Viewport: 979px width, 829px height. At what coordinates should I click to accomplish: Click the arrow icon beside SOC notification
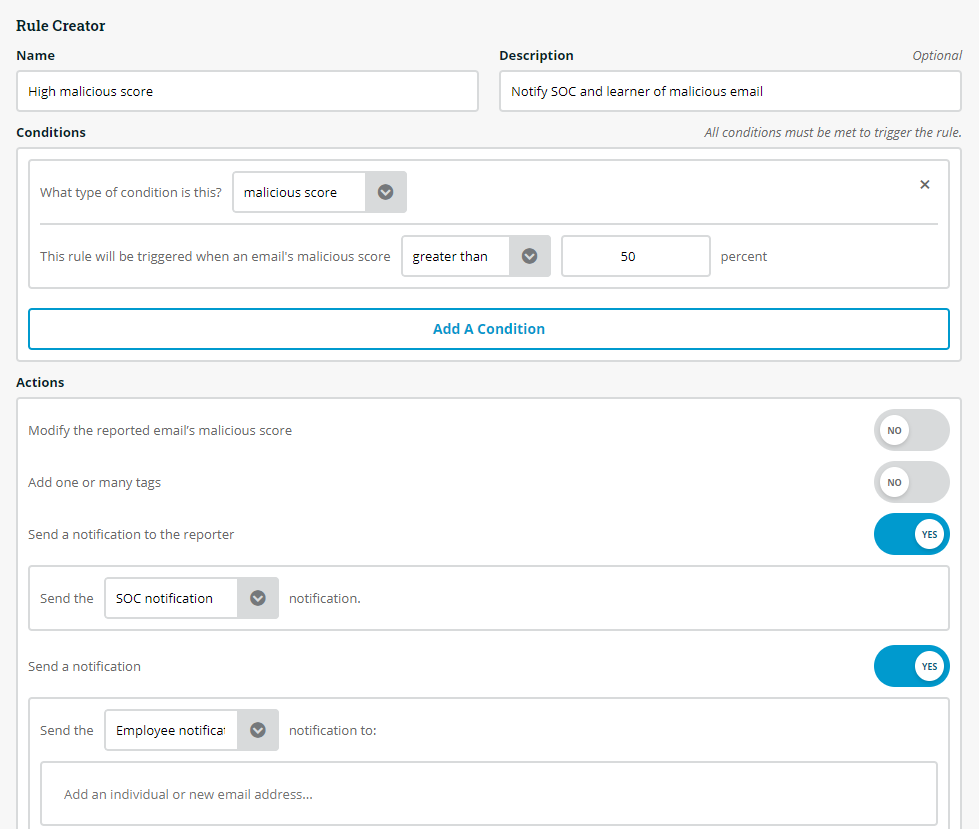click(257, 599)
